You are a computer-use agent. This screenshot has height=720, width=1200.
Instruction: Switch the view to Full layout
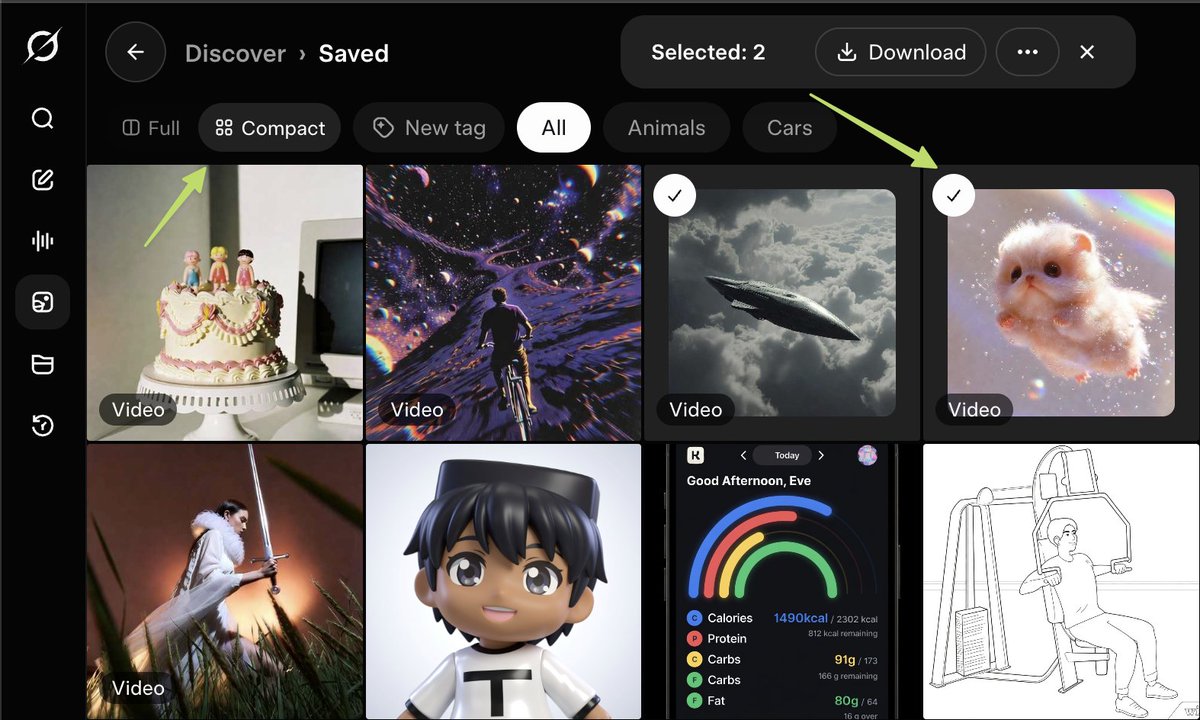[x=150, y=127]
